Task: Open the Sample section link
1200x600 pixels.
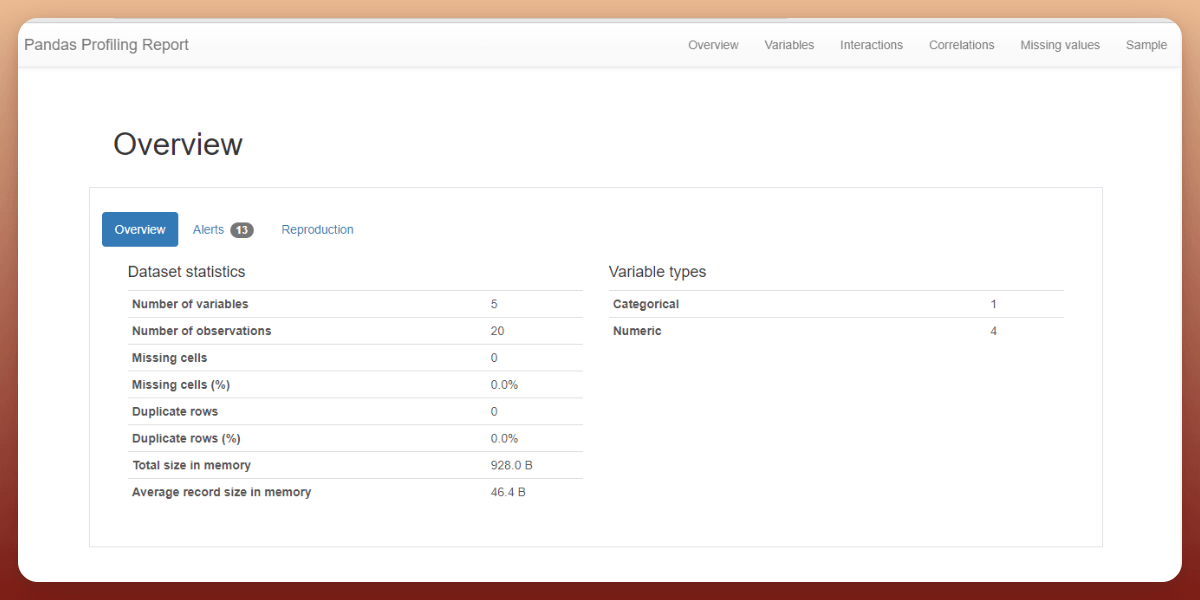Action: click(1146, 45)
